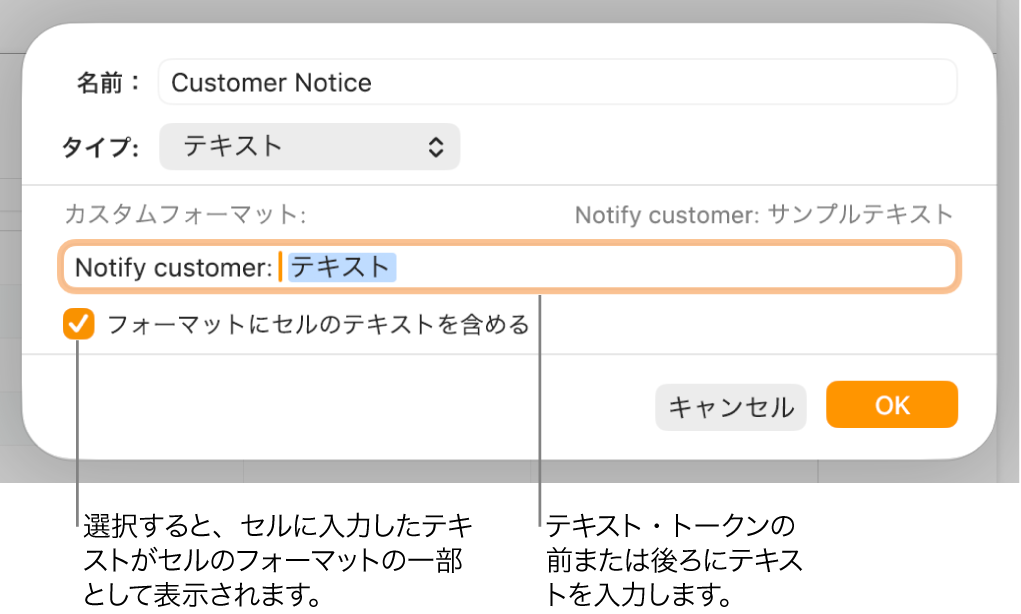Confirm with the orange OK button
Screen dimensions: 1021x614
pyautogui.click(x=891, y=405)
